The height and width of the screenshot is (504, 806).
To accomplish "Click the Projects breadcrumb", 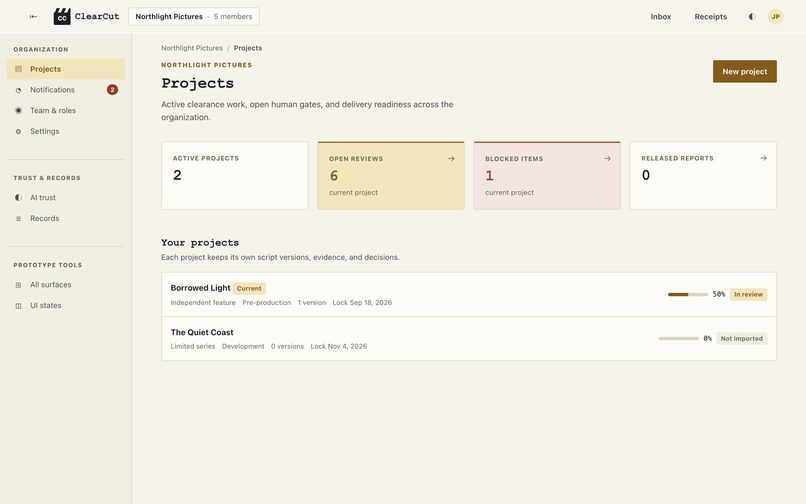I will click(x=248, y=48).
